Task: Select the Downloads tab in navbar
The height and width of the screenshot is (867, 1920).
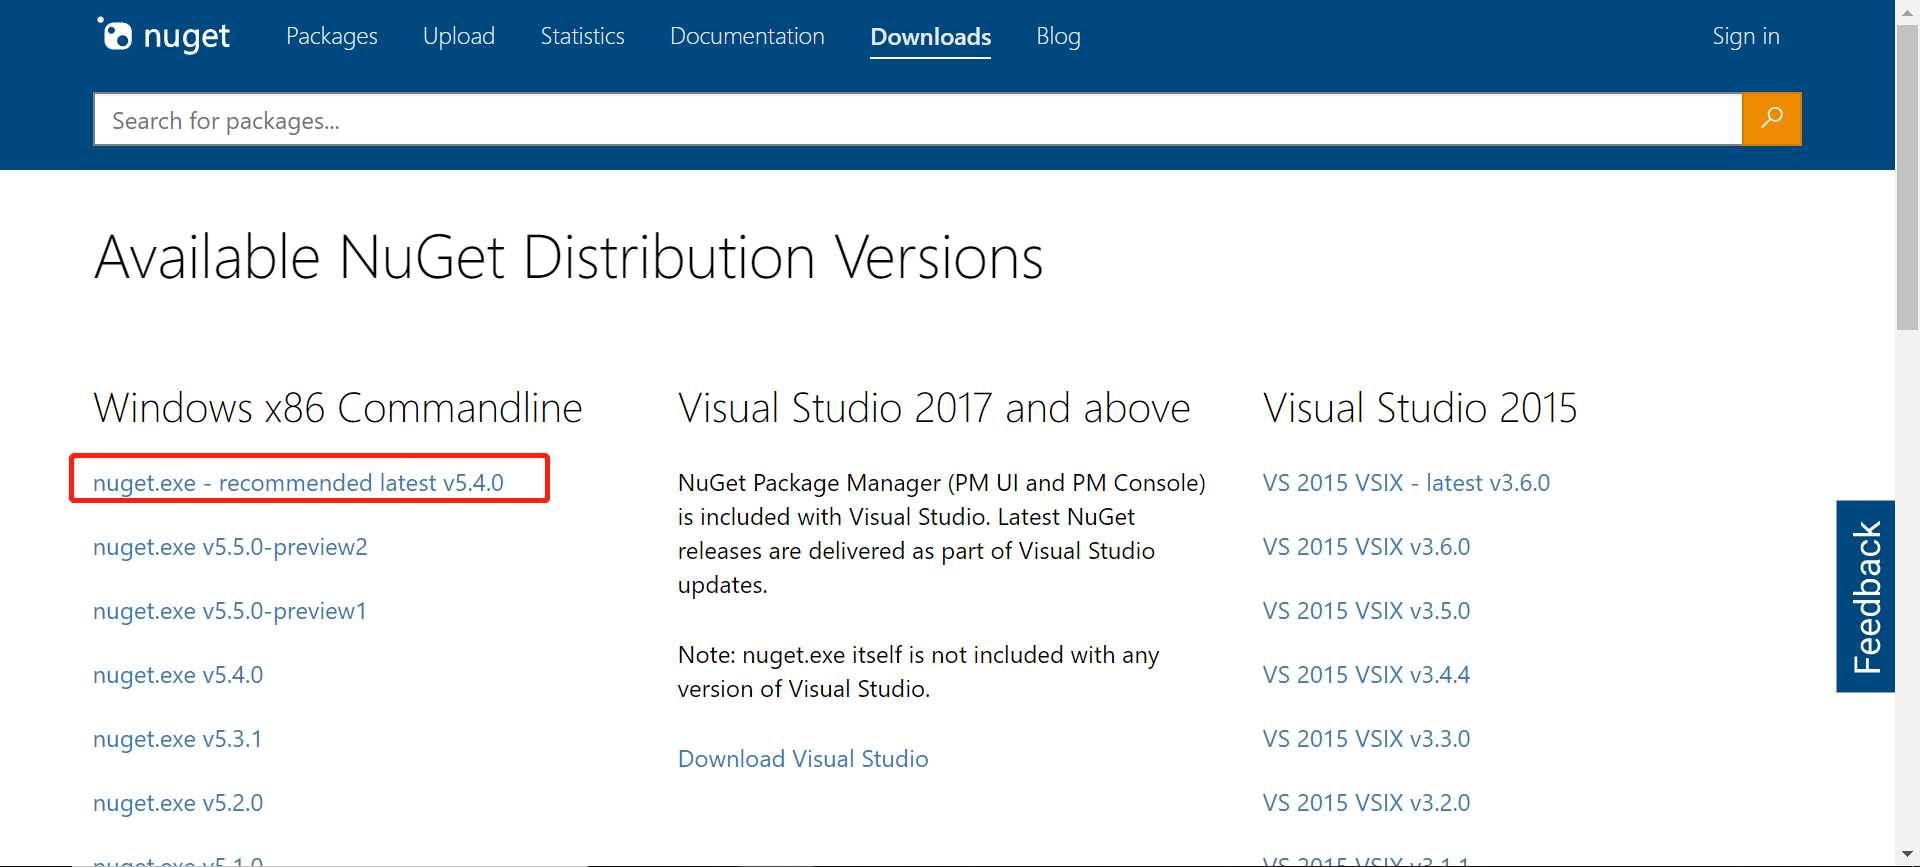Action: 930,37
